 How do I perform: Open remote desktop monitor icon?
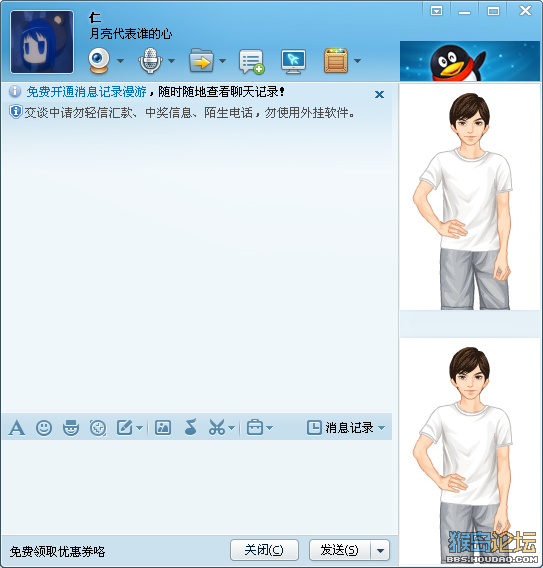click(293, 61)
